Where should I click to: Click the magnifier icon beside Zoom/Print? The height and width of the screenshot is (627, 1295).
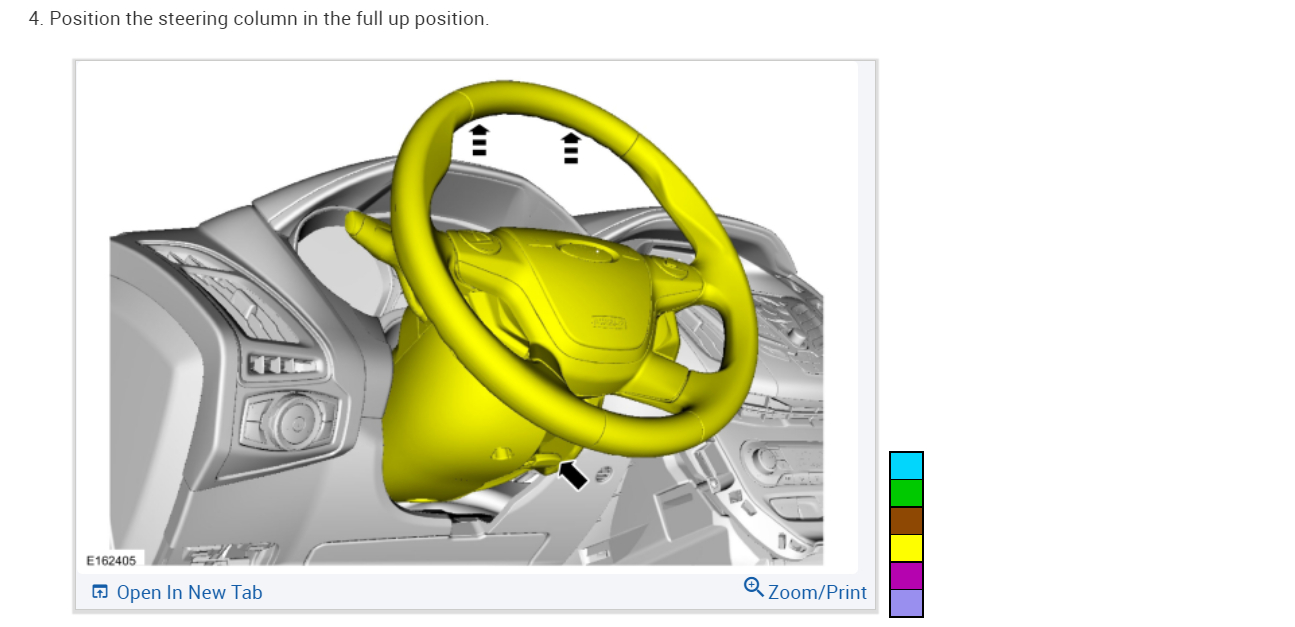click(x=754, y=587)
